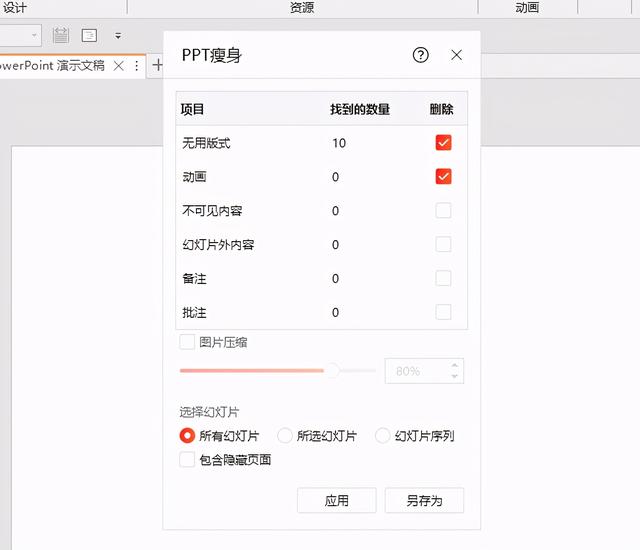This screenshot has width=640, height=550.
Task: Open the document tab more options menu
Action: coord(137,66)
